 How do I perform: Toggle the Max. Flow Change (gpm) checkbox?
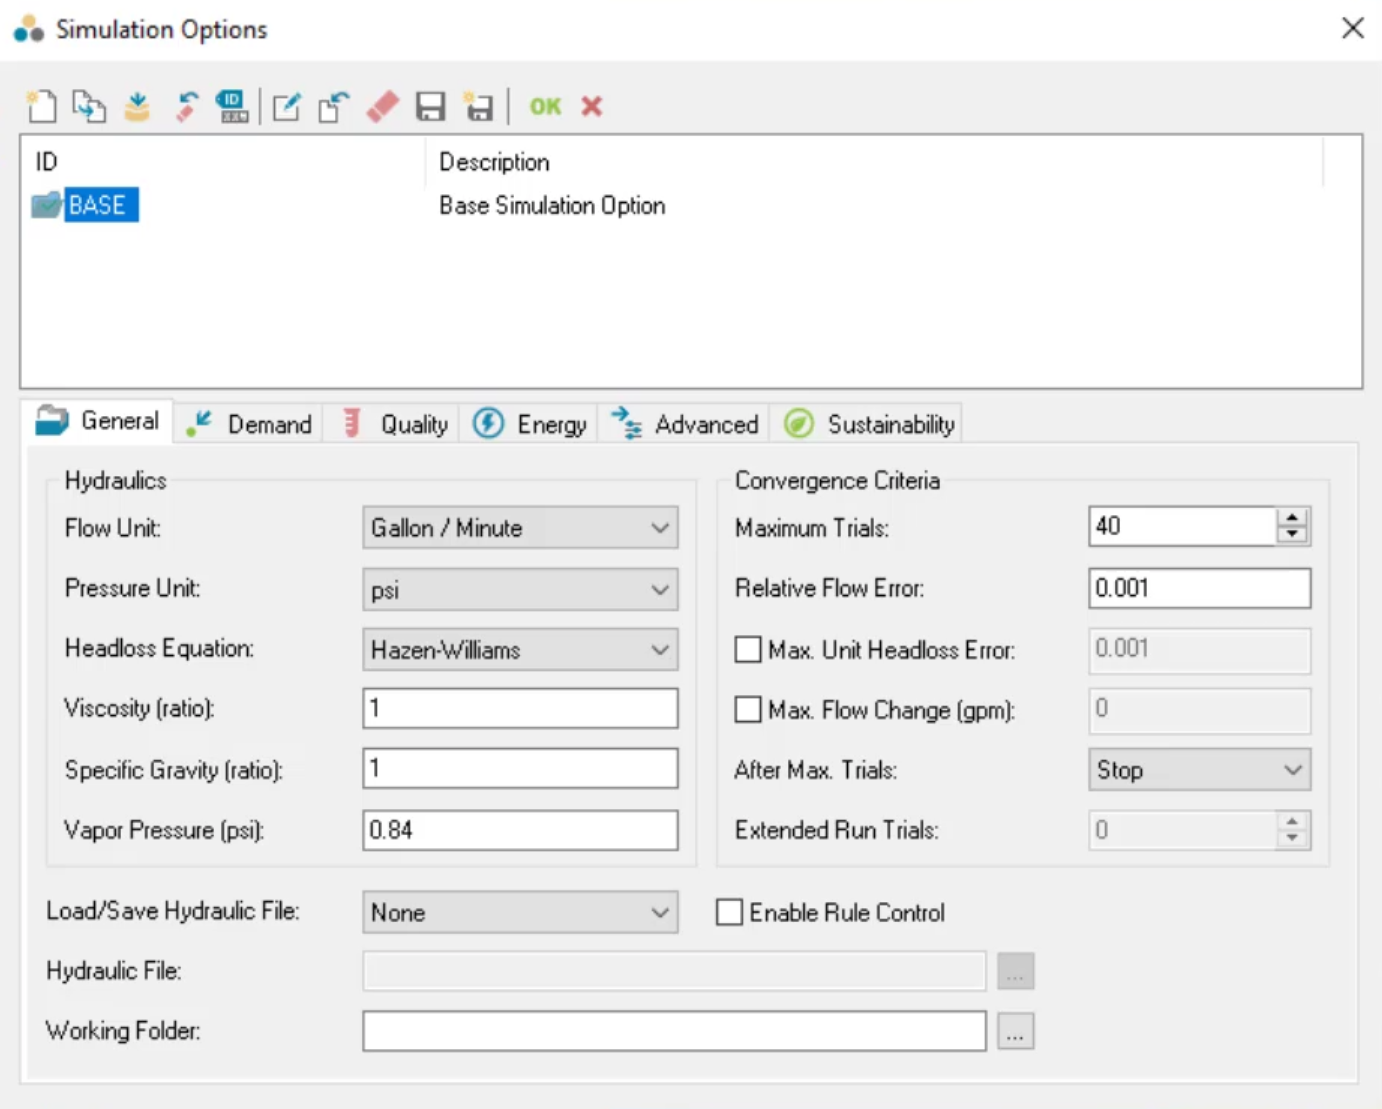pyautogui.click(x=748, y=710)
